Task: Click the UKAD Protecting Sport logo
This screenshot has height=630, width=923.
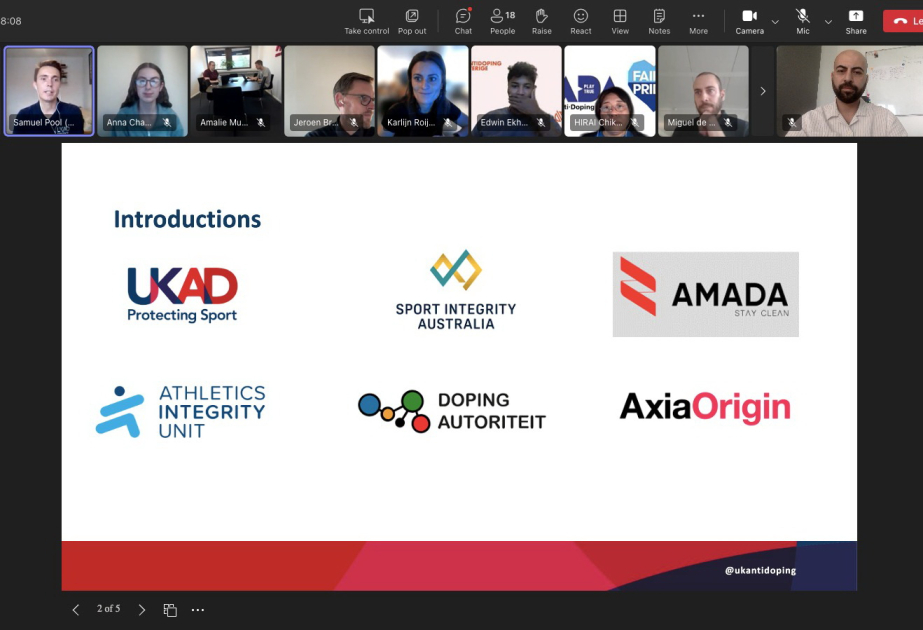Action: (x=182, y=294)
